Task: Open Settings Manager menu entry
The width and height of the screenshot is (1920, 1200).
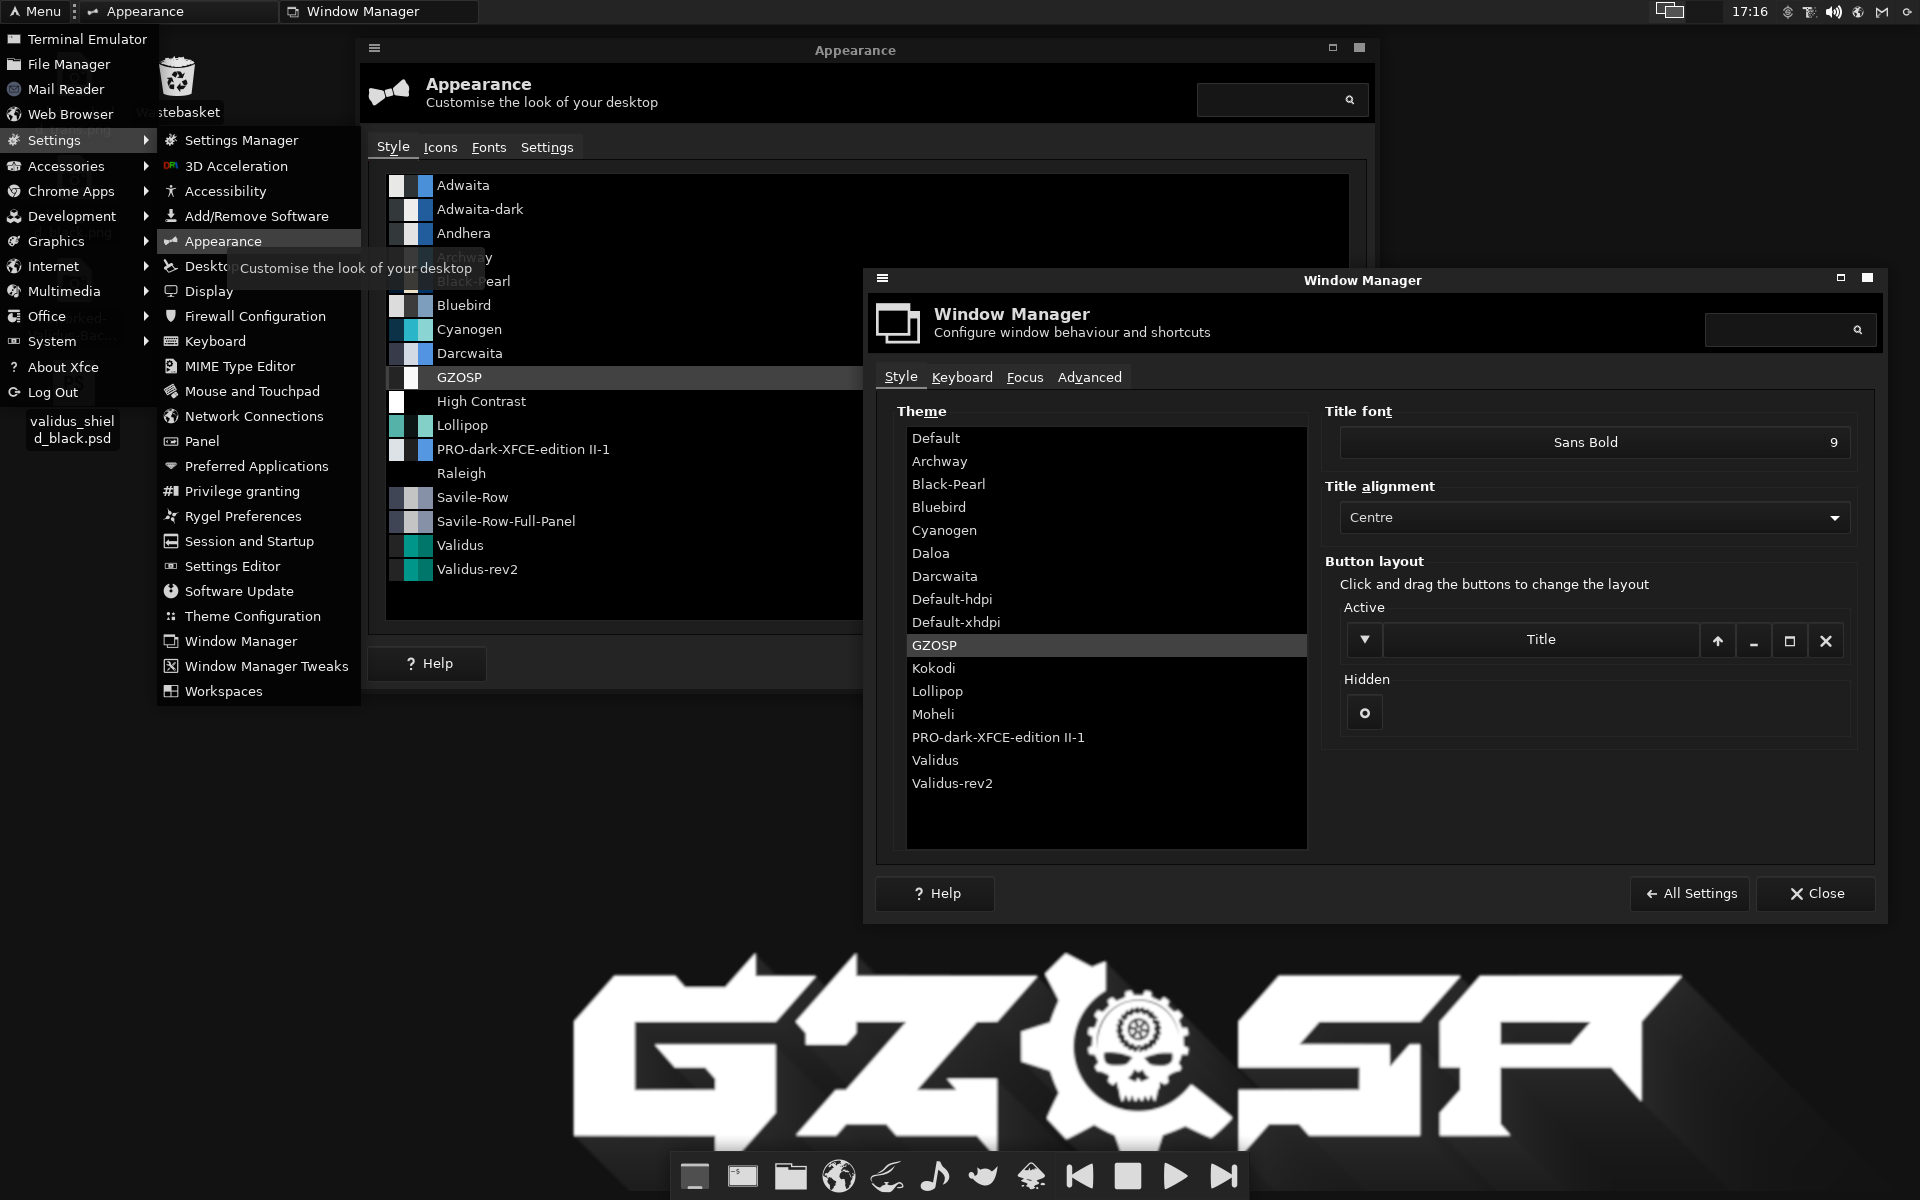Action: (x=259, y=140)
